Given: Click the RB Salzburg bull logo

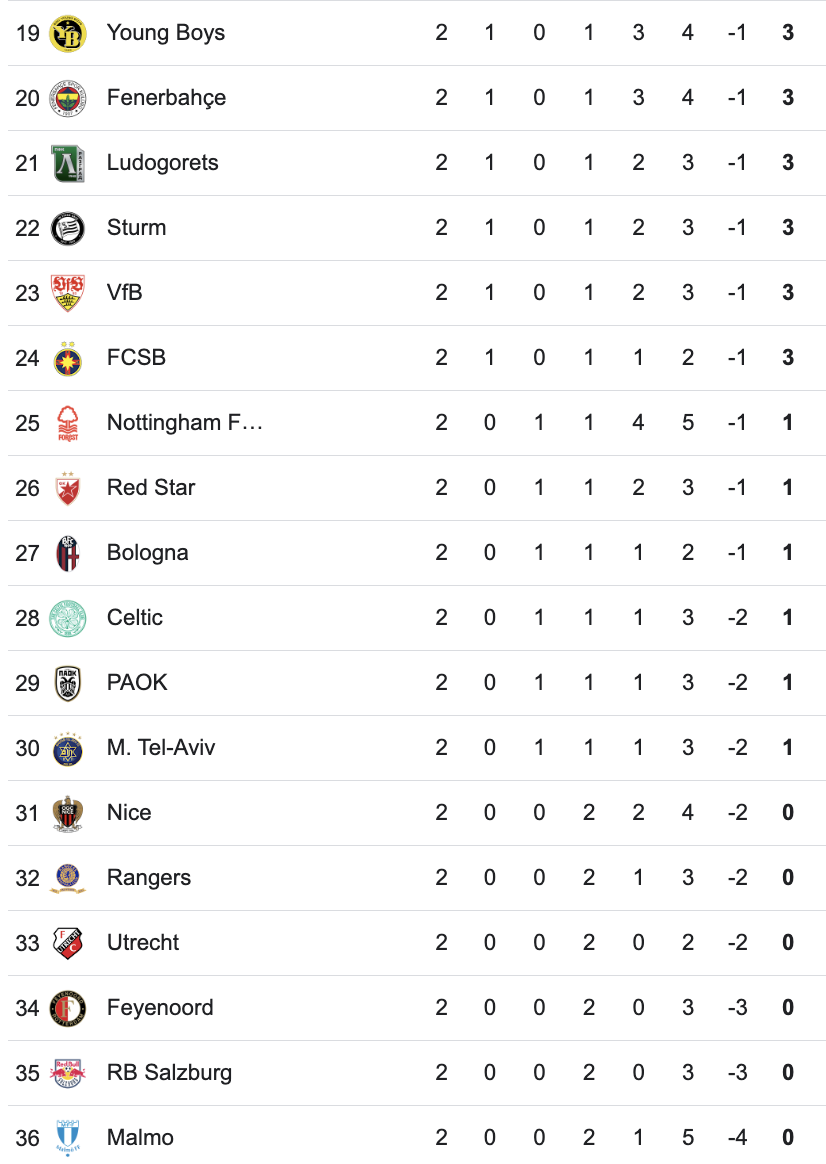Looking at the screenshot, I should coord(68,1073).
